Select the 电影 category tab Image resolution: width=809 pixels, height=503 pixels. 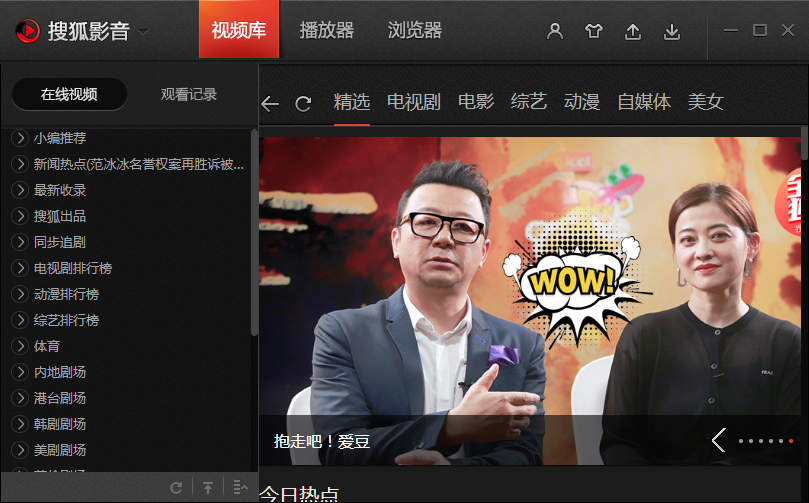(476, 102)
